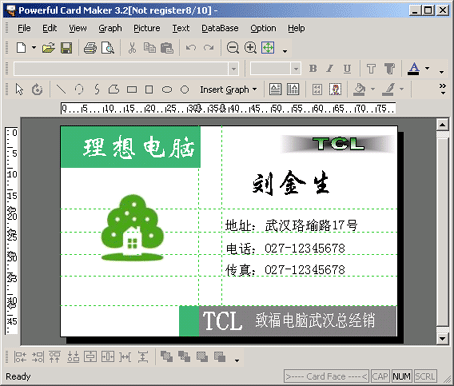Select the Line drawing tool
This screenshot has width=454, height=386.
[x=61, y=89]
